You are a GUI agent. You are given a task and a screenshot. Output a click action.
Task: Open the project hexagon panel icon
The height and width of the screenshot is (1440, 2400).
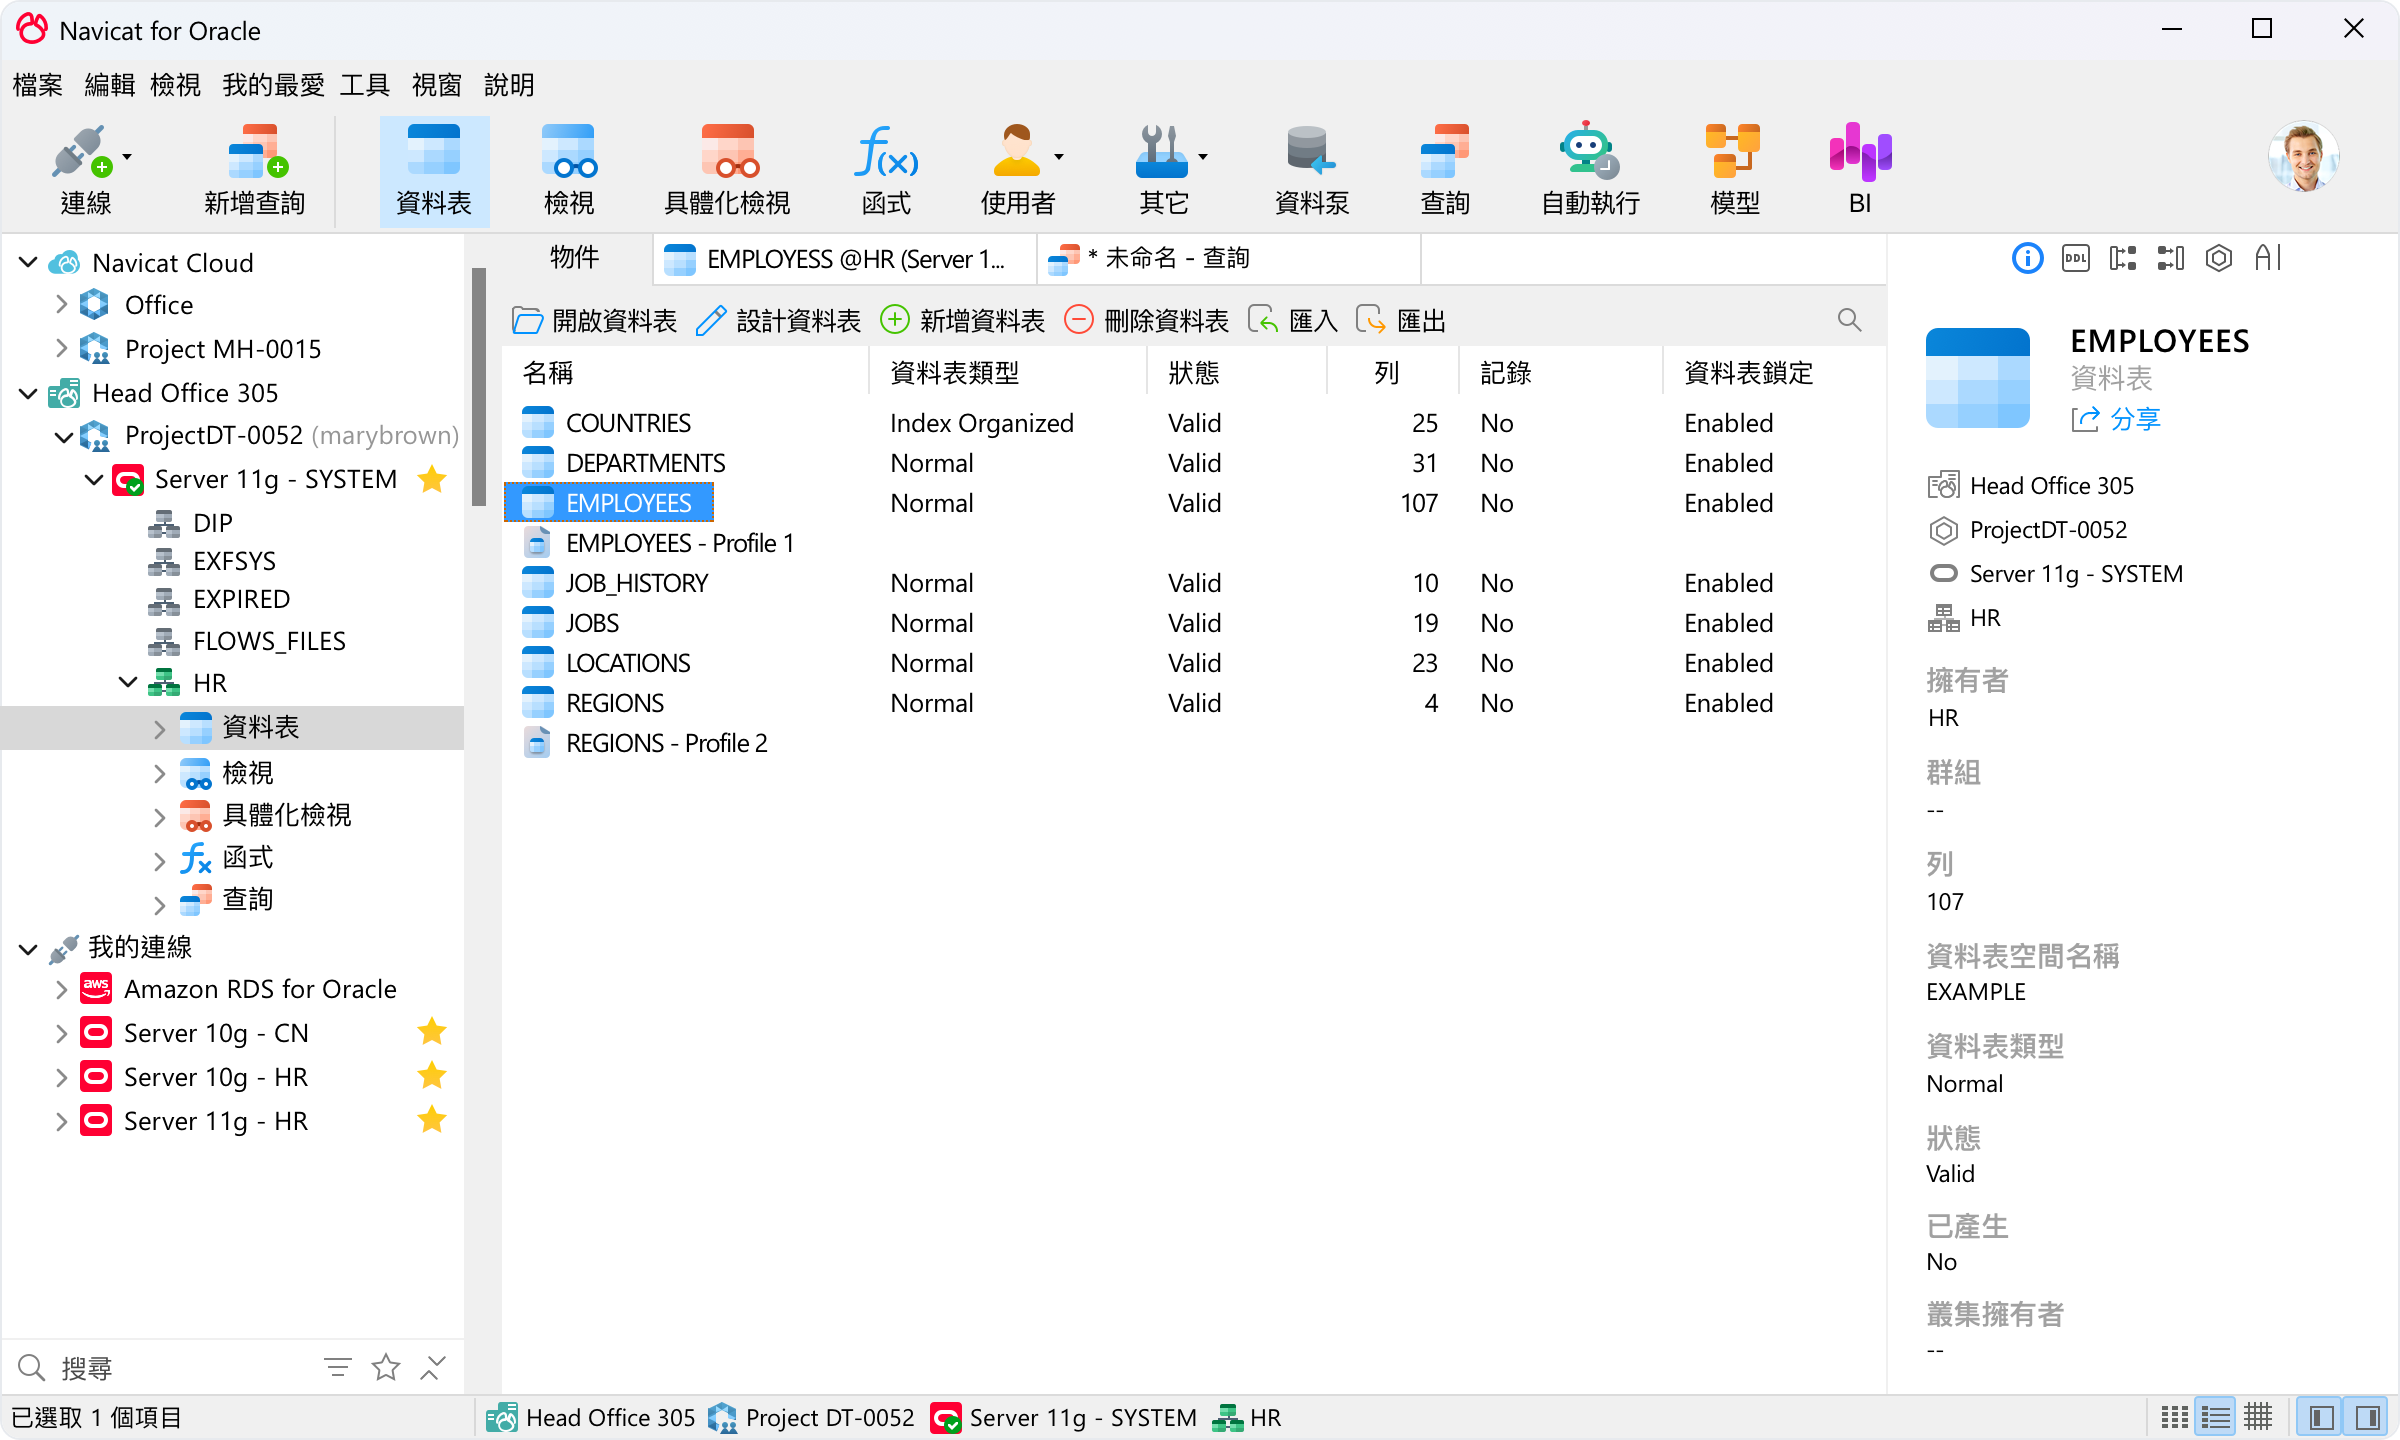(2219, 258)
